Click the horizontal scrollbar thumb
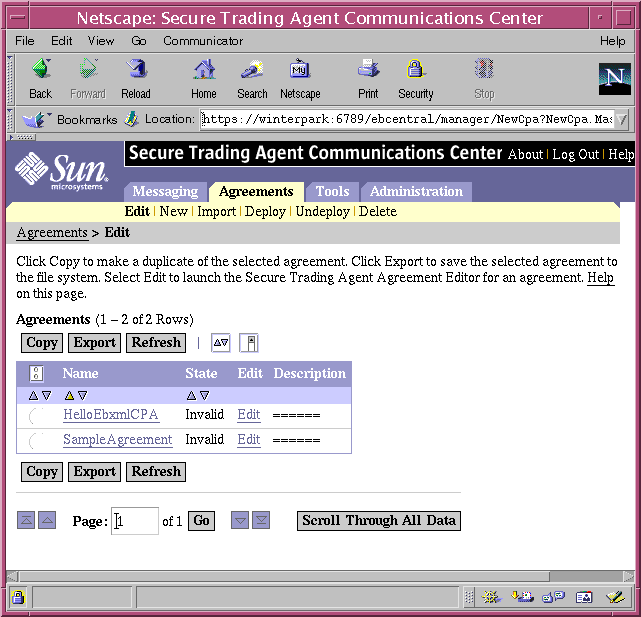The height and width of the screenshot is (617, 641). tap(284, 576)
